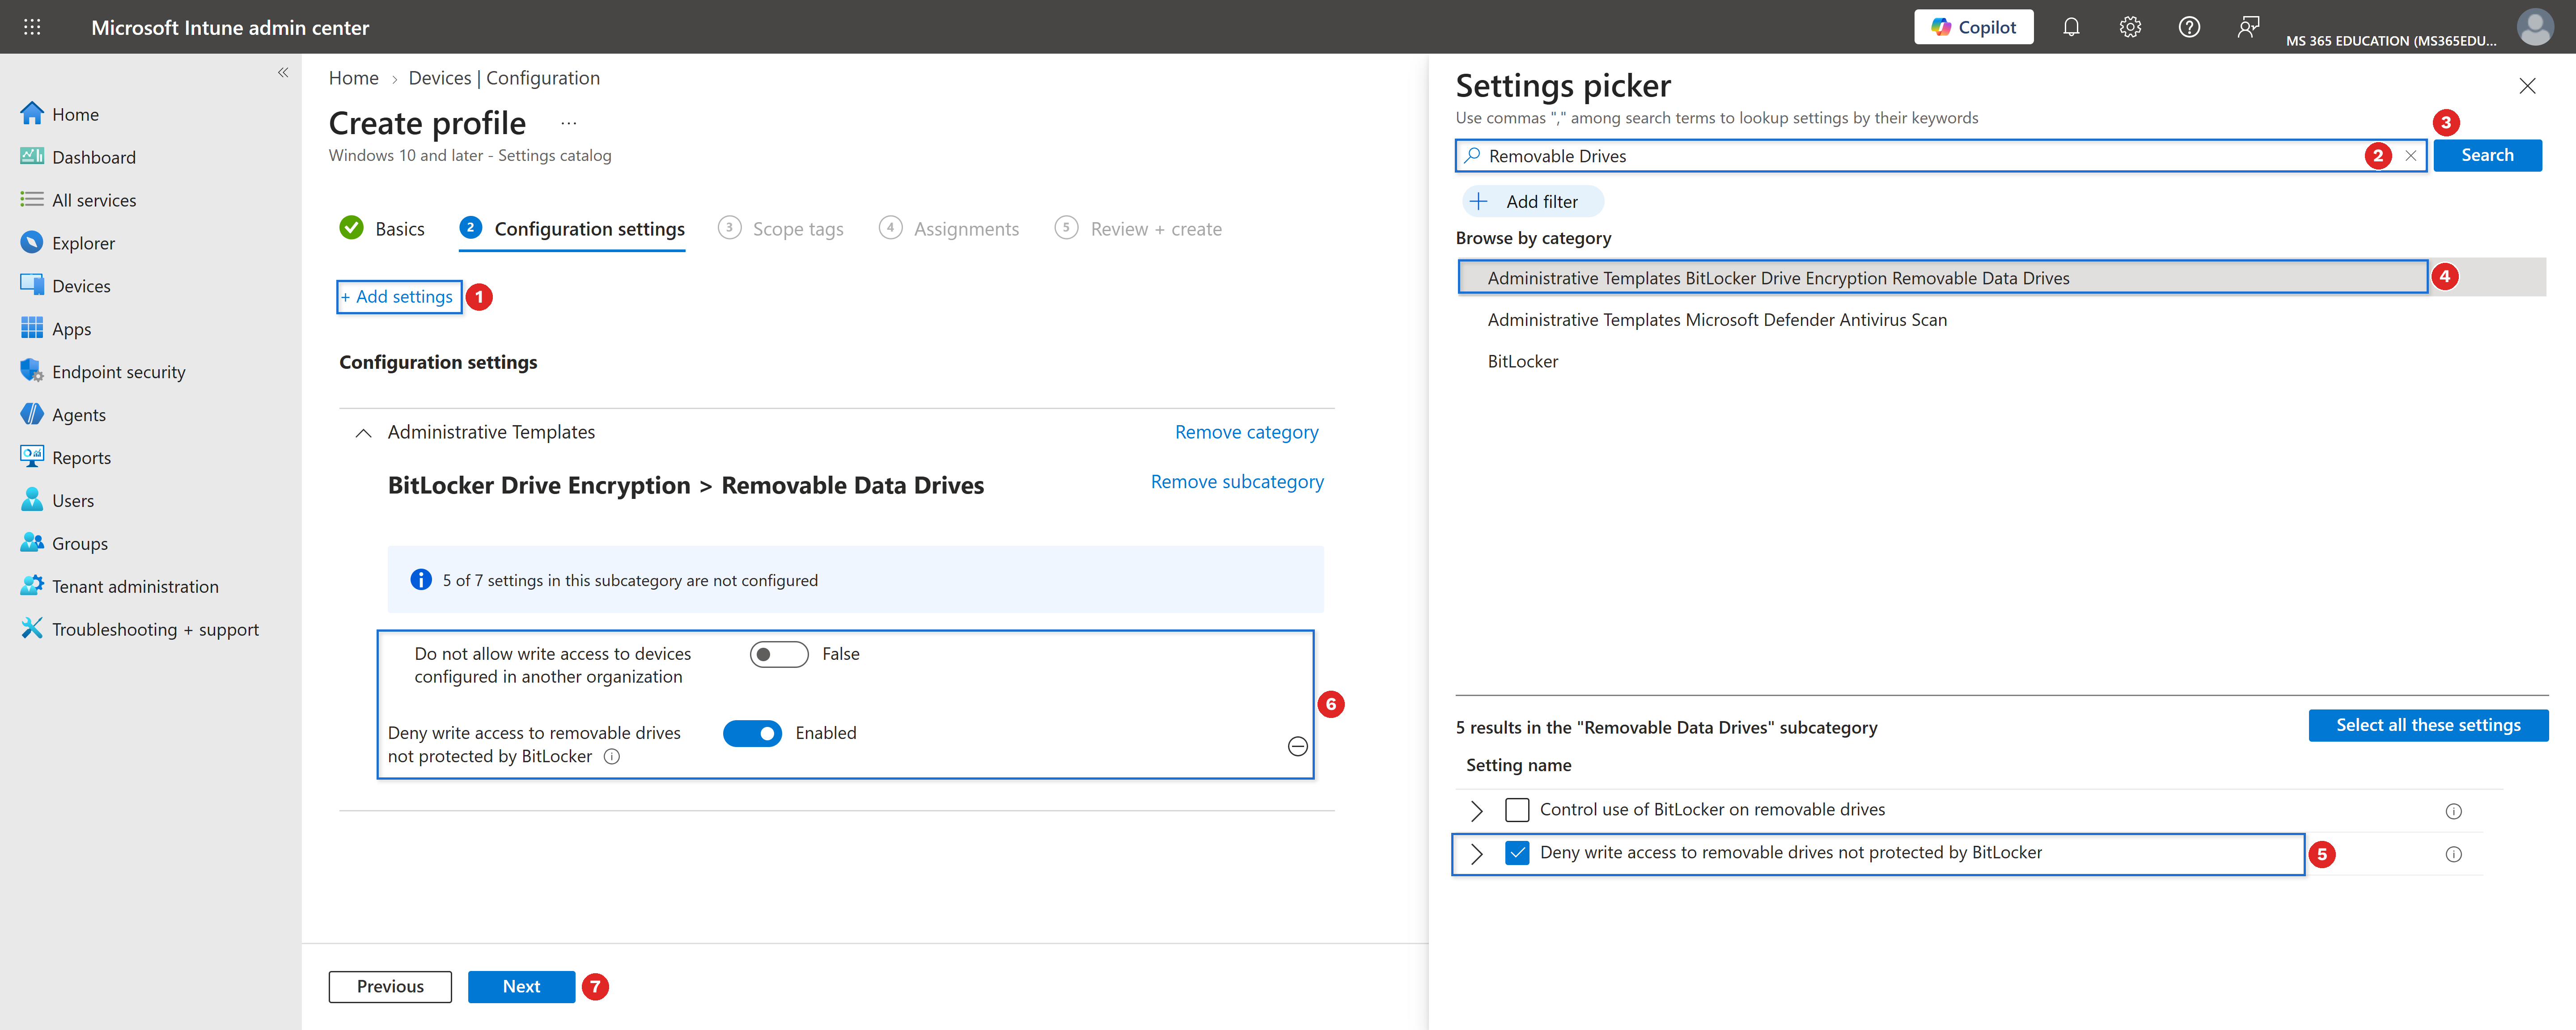Collapse the left navigation pane
Image resolution: width=2576 pixels, height=1030 pixels.
(x=283, y=72)
